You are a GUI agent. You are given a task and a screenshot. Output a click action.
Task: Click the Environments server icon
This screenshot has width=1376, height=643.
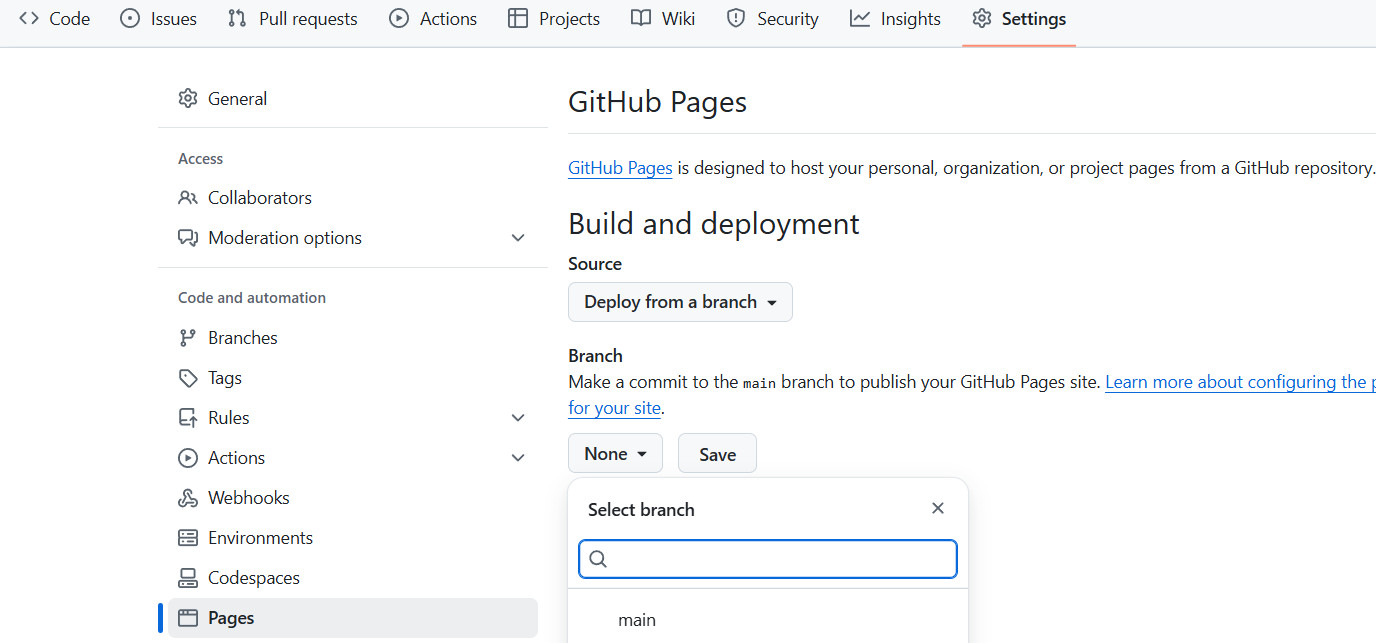188,538
